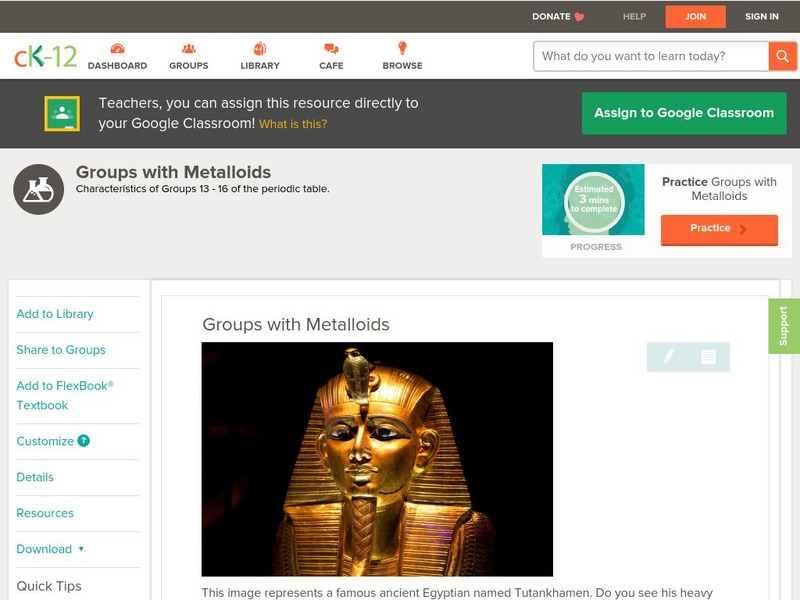This screenshot has height=600, width=800.
Task: Click the search input field
Action: (x=651, y=56)
